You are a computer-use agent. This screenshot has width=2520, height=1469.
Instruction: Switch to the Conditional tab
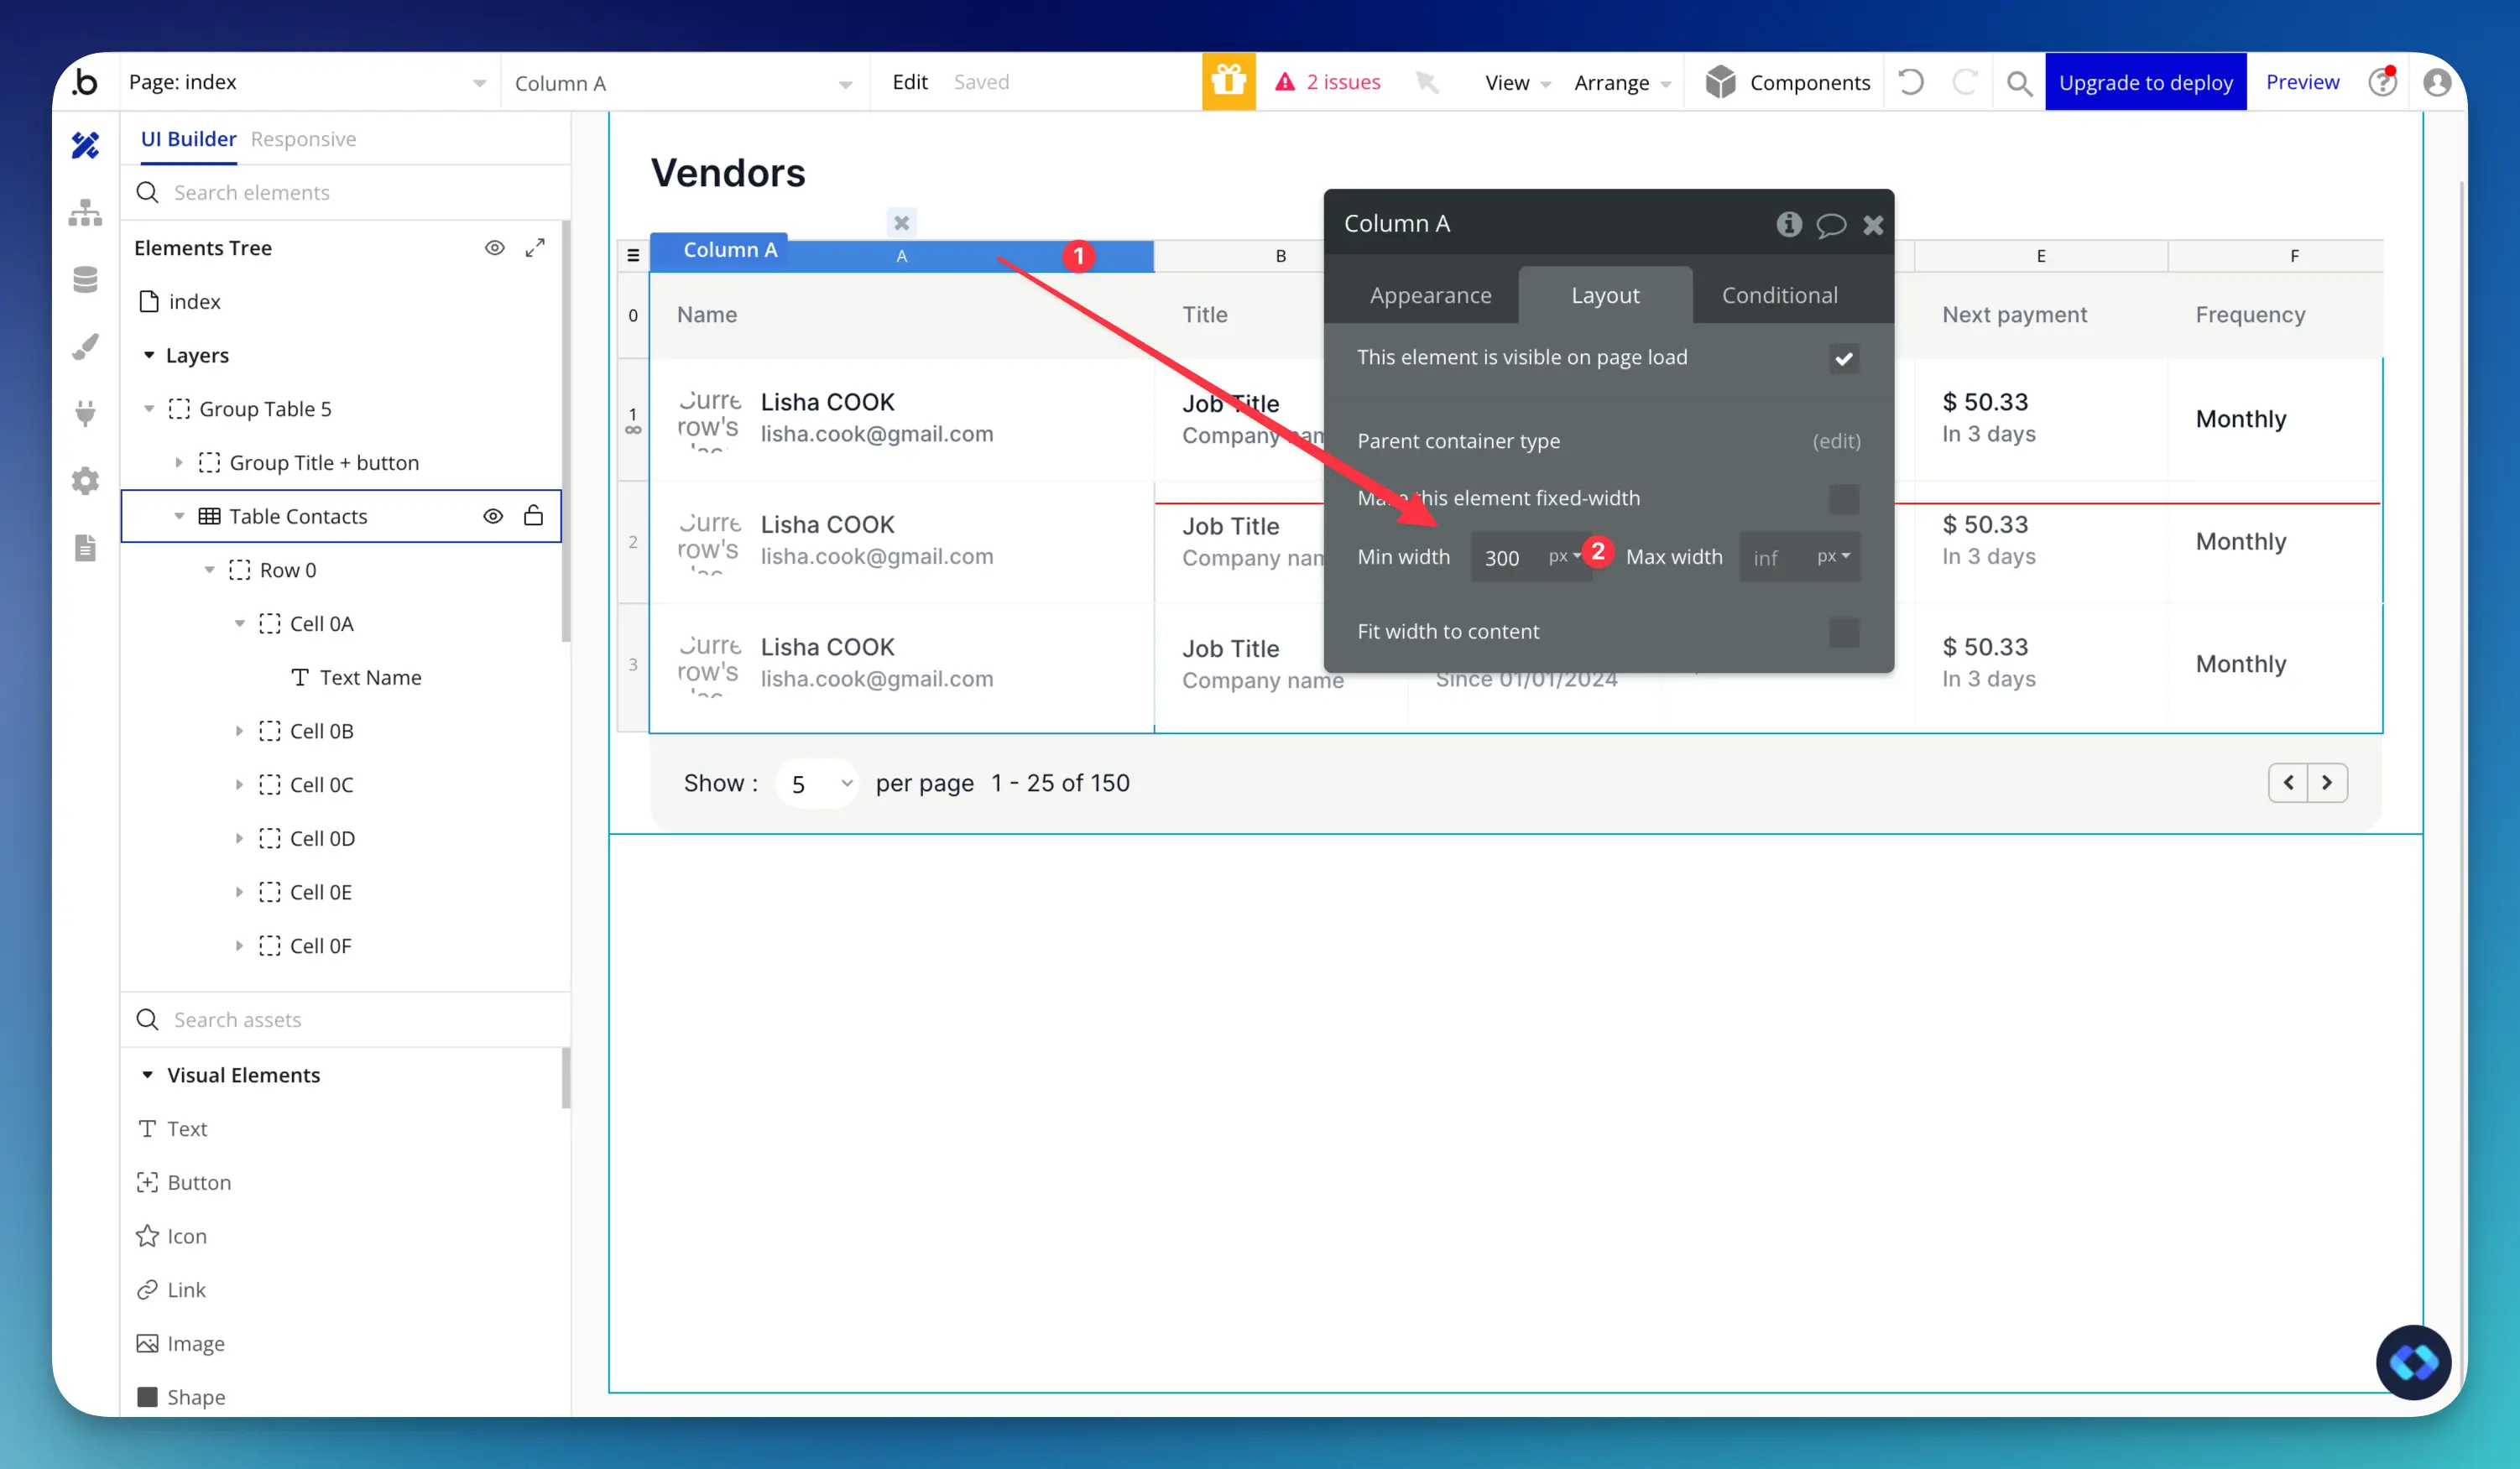pos(1780,295)
